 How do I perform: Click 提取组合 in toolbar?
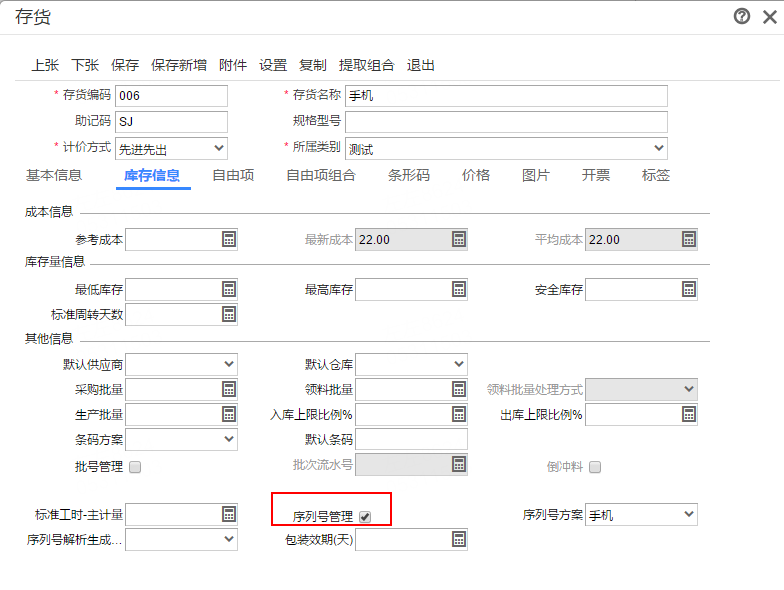click(366, 65)
